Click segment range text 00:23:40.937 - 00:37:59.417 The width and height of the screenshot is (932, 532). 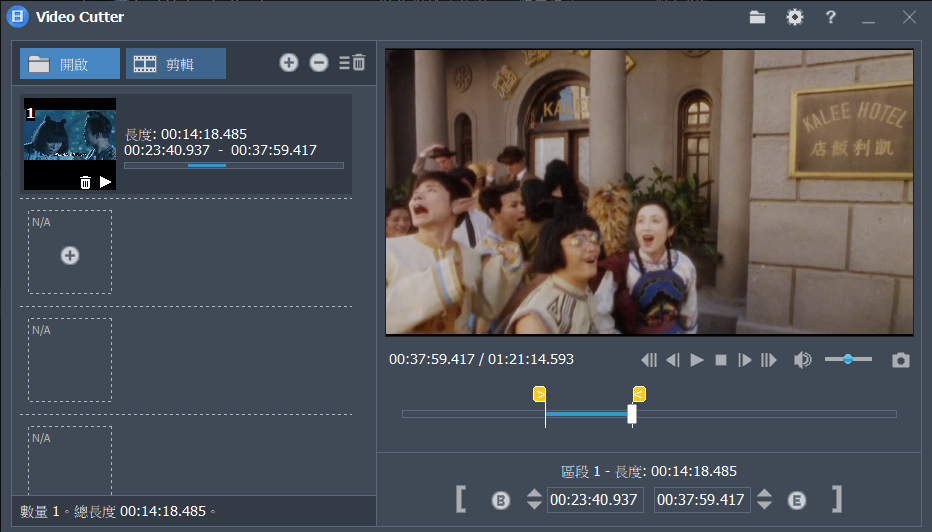pos(220,150)
